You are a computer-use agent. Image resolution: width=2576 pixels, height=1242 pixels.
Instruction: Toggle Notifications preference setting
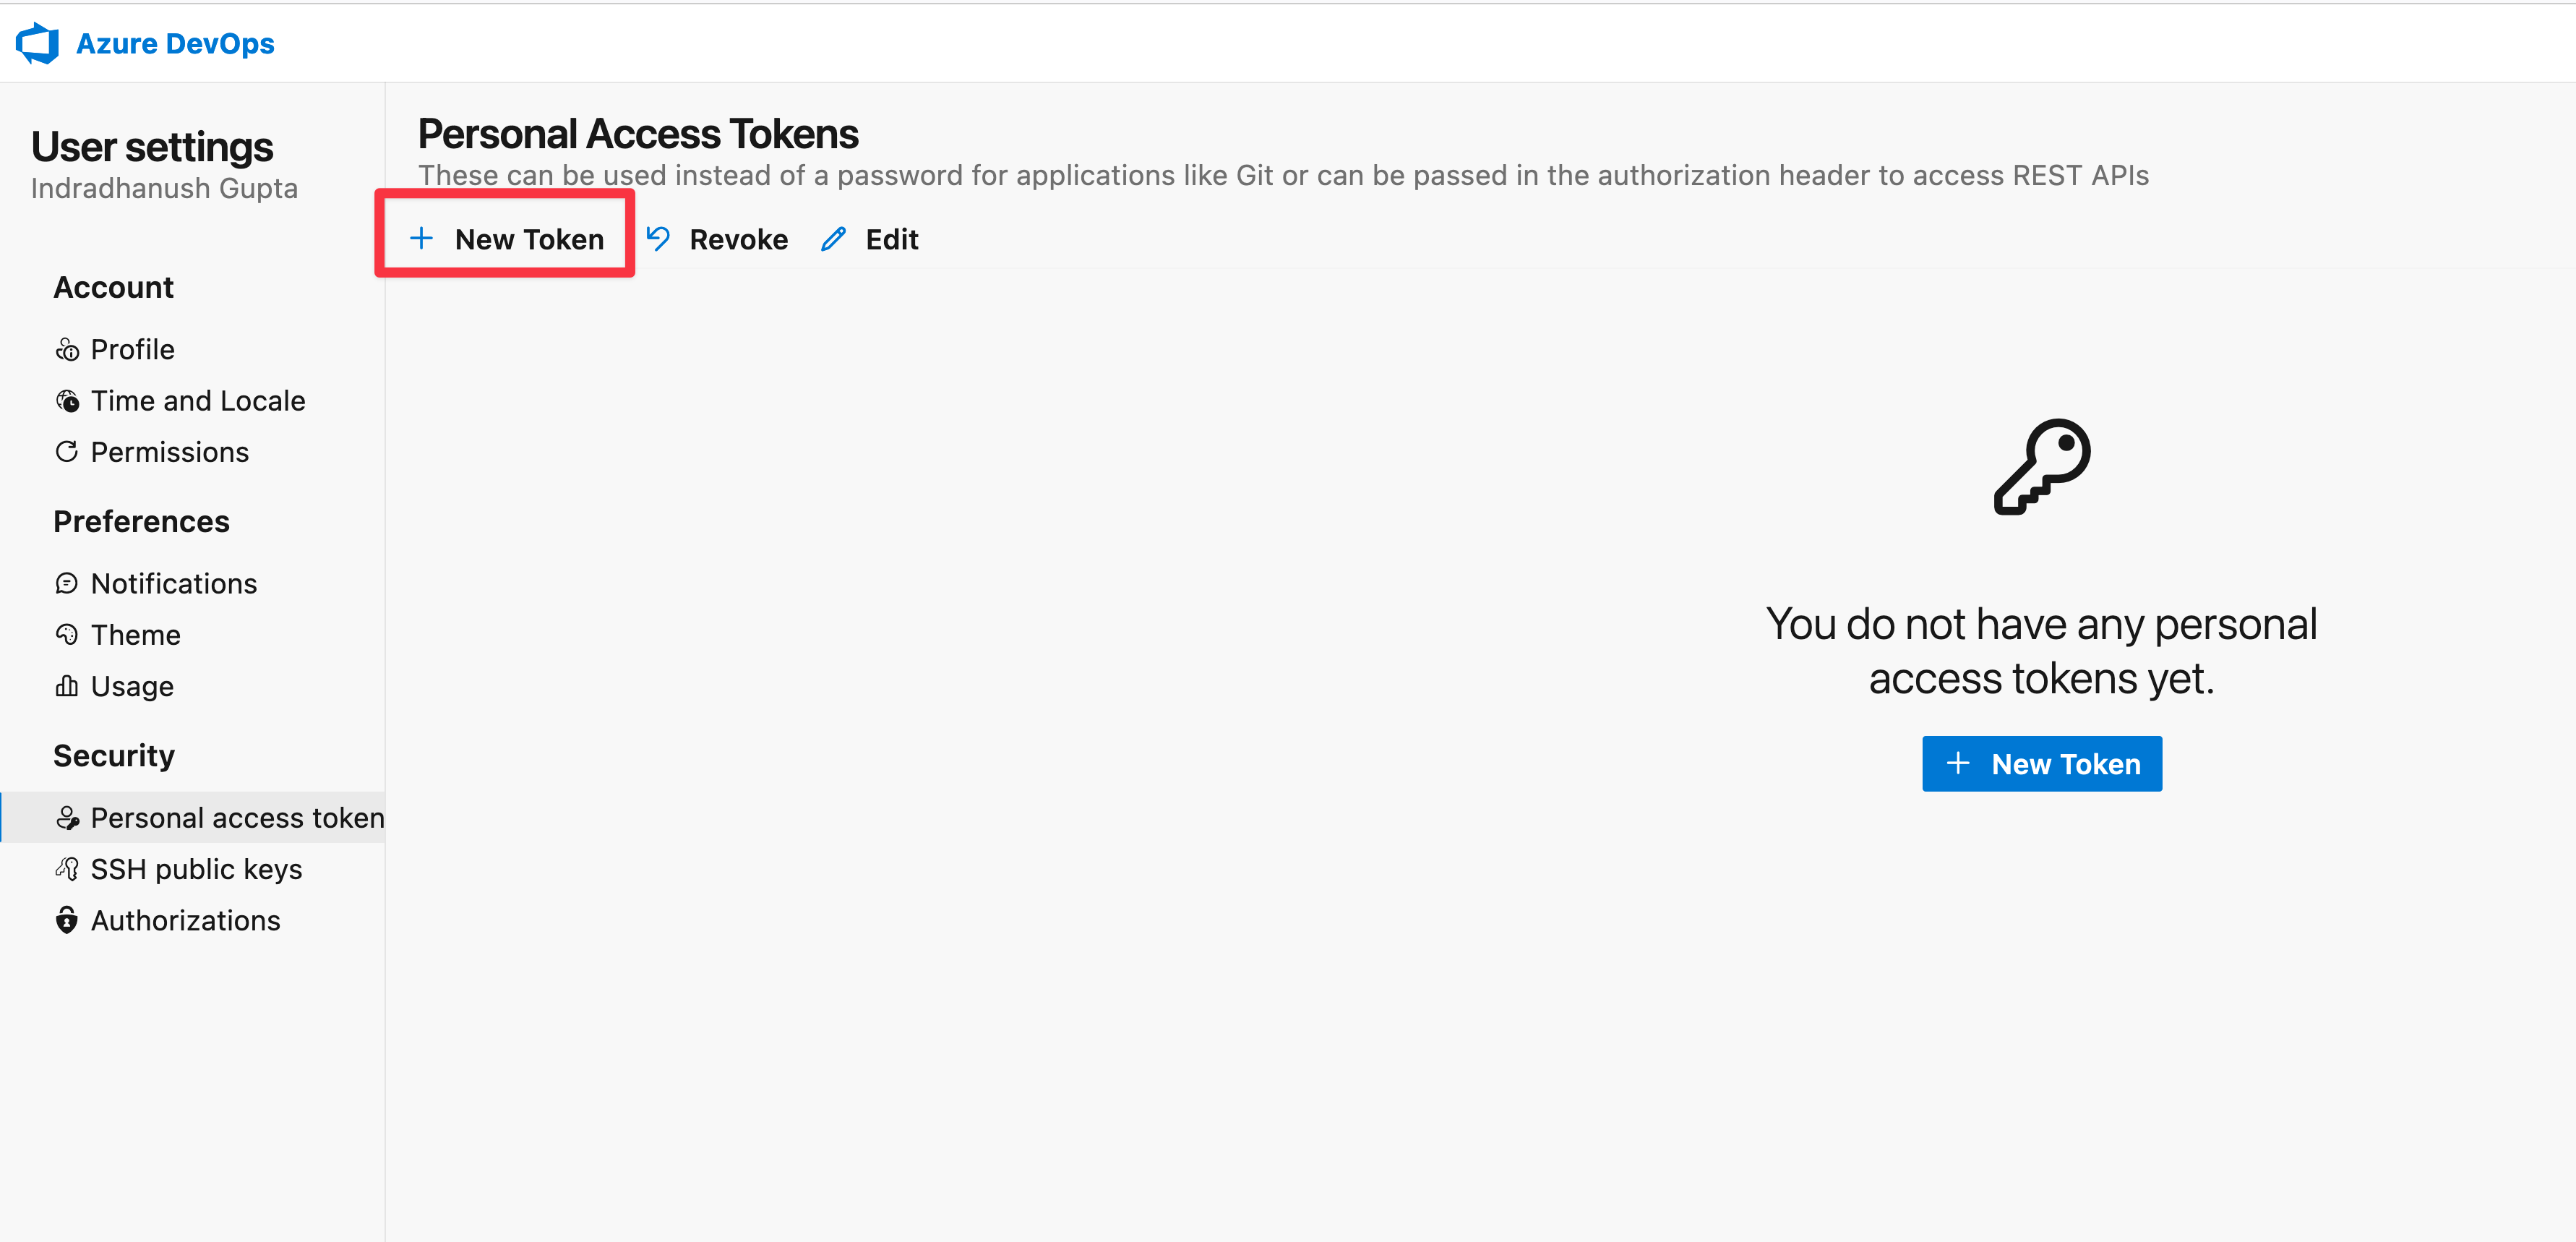pyautogui.click(x=174, y=583)
